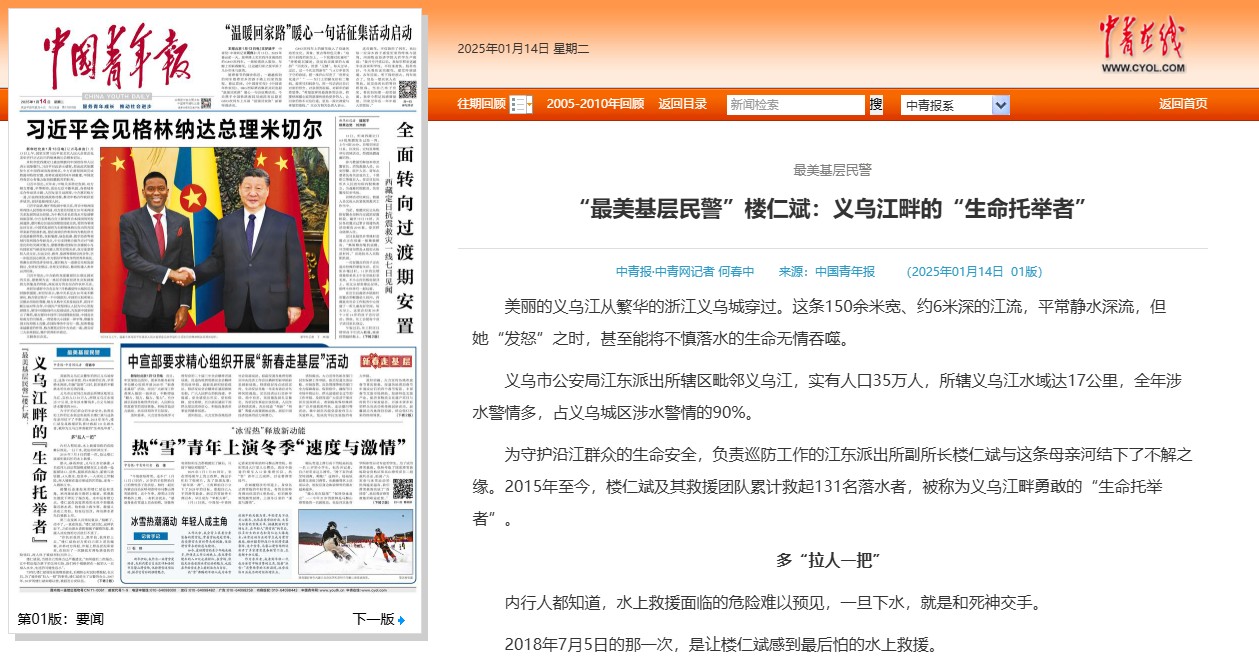This screenshot has width=1259, height=656.
Task: Open article 热"雪"青年上演冬季"速度与激情"
Action: [267, 445]
